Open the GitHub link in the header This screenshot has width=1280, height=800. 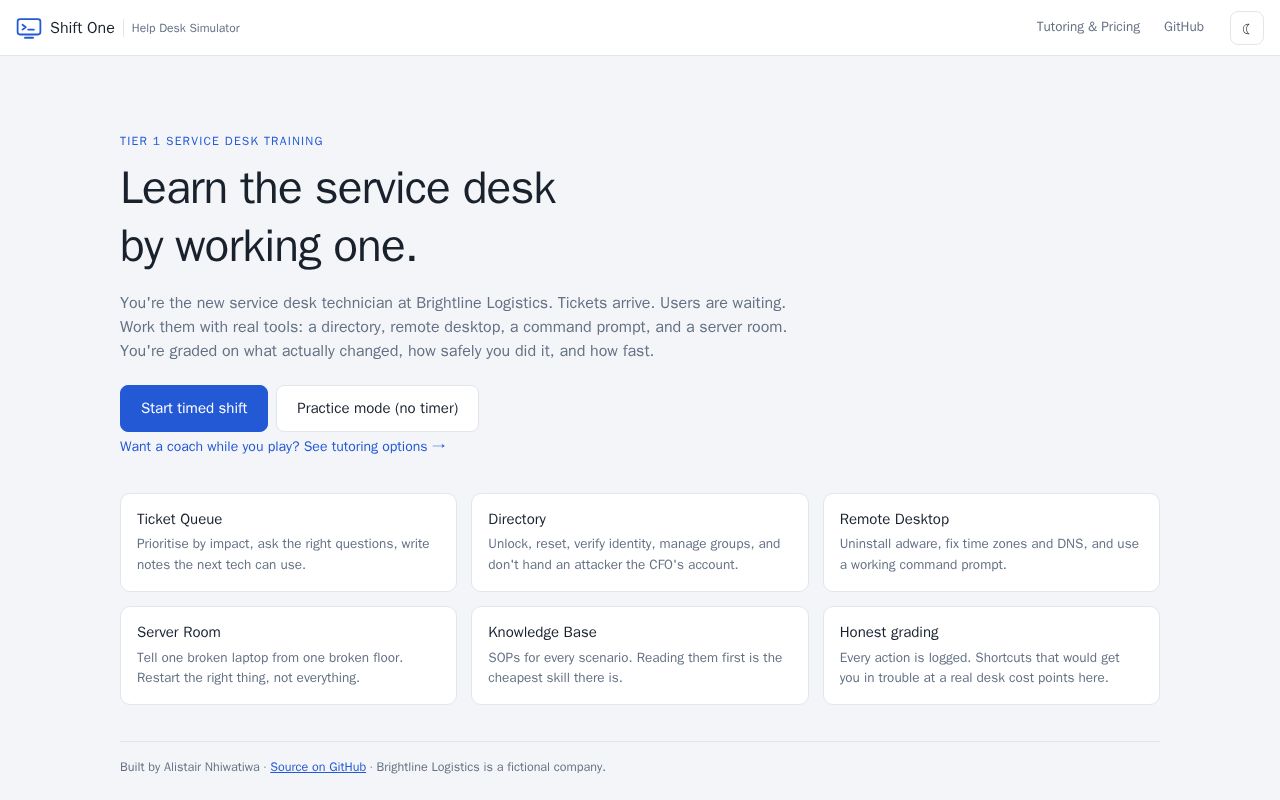(x=1184, y=27)
